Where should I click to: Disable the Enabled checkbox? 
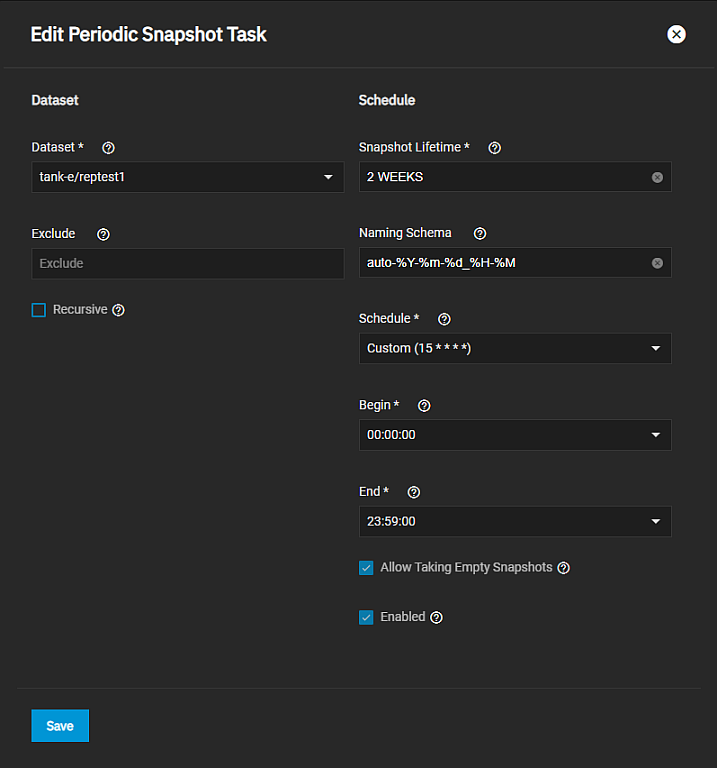coord(366,617)
